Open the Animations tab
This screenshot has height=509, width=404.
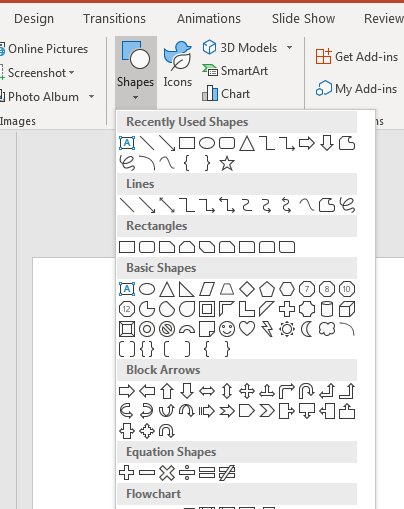pos(209,19)
